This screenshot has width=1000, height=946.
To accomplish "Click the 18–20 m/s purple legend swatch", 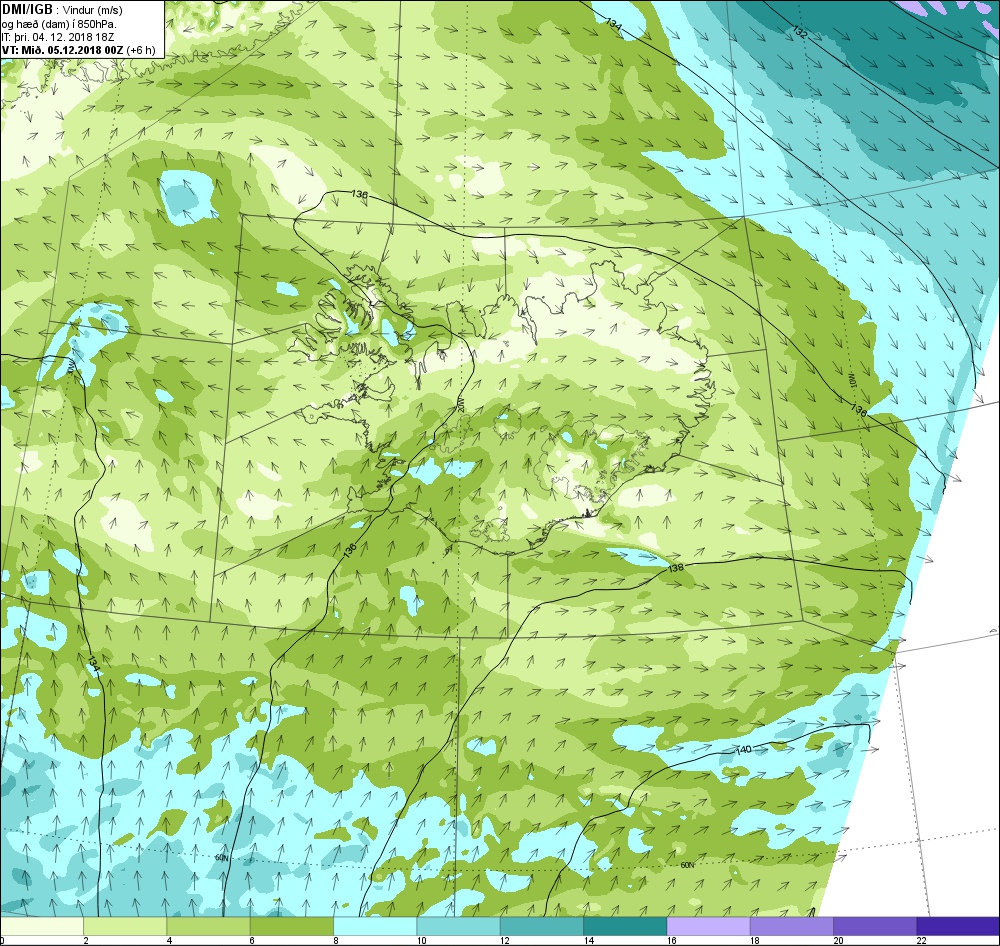I will pyautogui.click(x=792, y=925).
